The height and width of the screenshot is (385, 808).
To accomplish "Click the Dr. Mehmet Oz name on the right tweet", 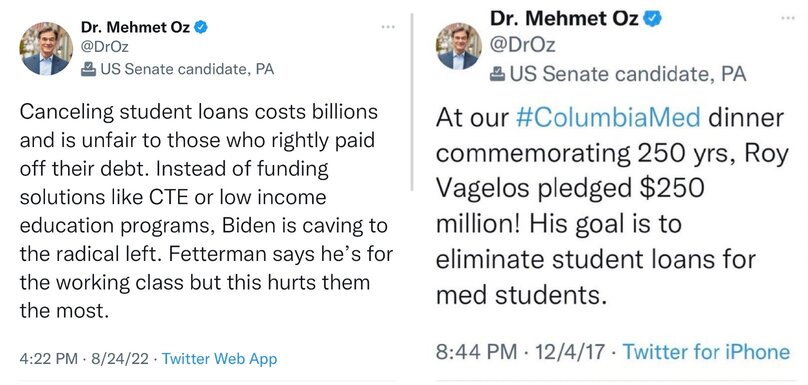I will click(x=564, y=18).
